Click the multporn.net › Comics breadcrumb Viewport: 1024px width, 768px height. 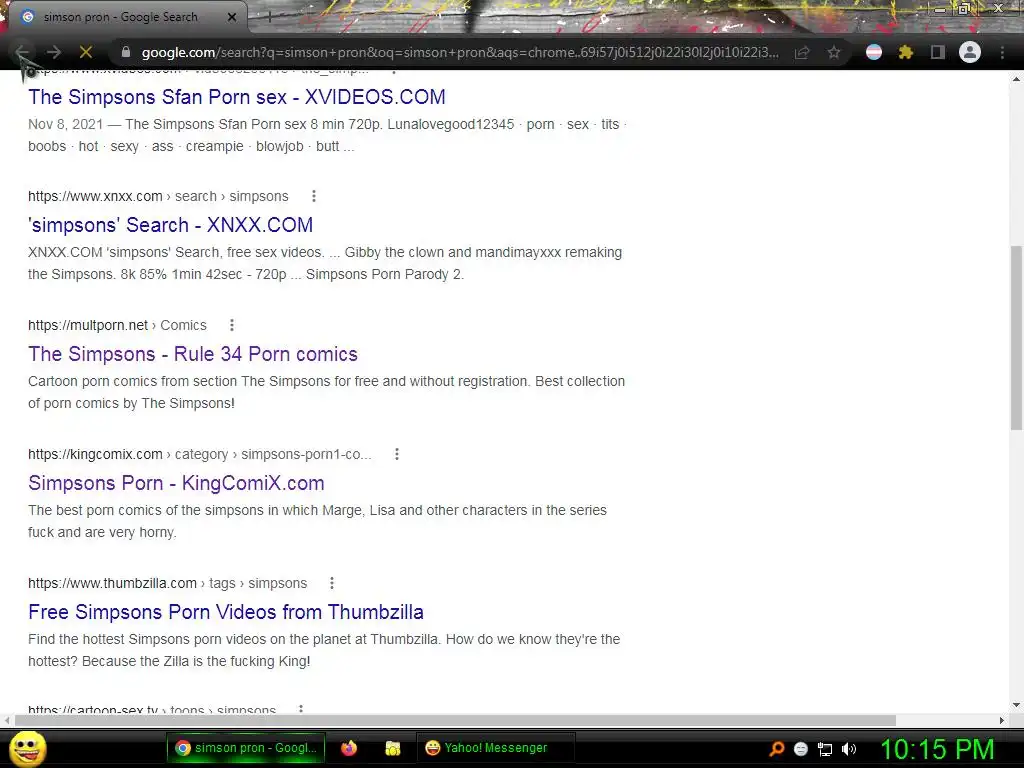pyautogui.click(x=117, y=325)
